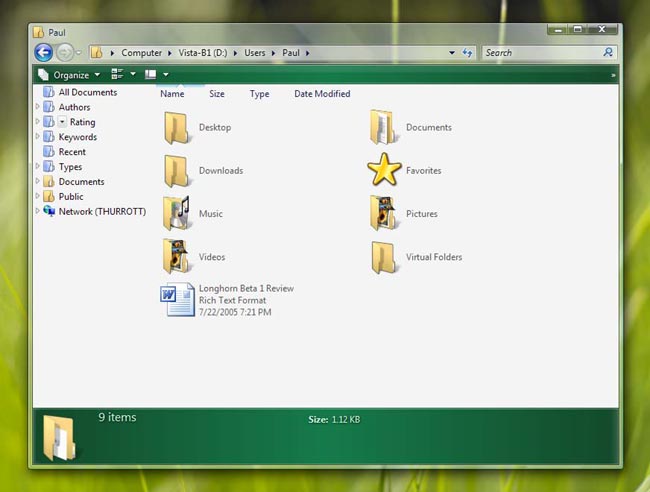650x492 pixels.
Task: Expand the Authors tree node
Action: 38,107
